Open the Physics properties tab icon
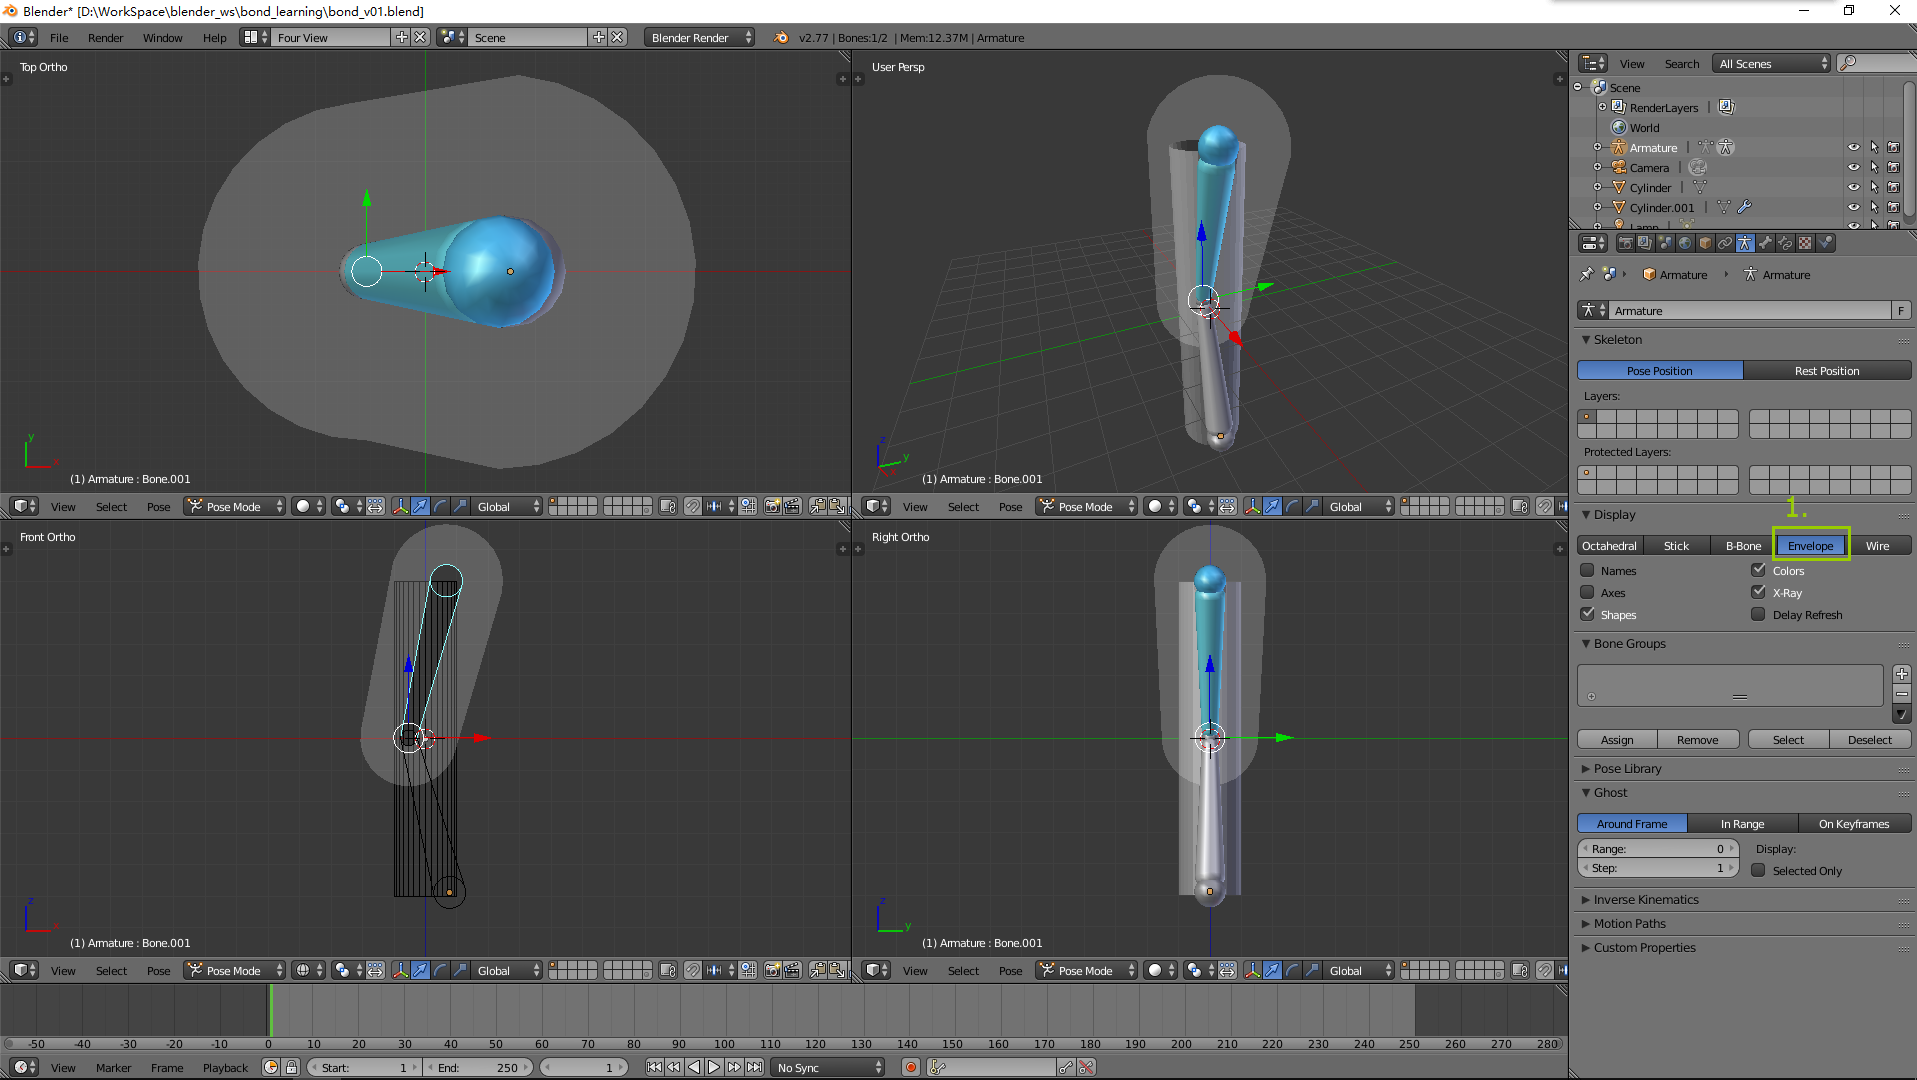 1825,243
